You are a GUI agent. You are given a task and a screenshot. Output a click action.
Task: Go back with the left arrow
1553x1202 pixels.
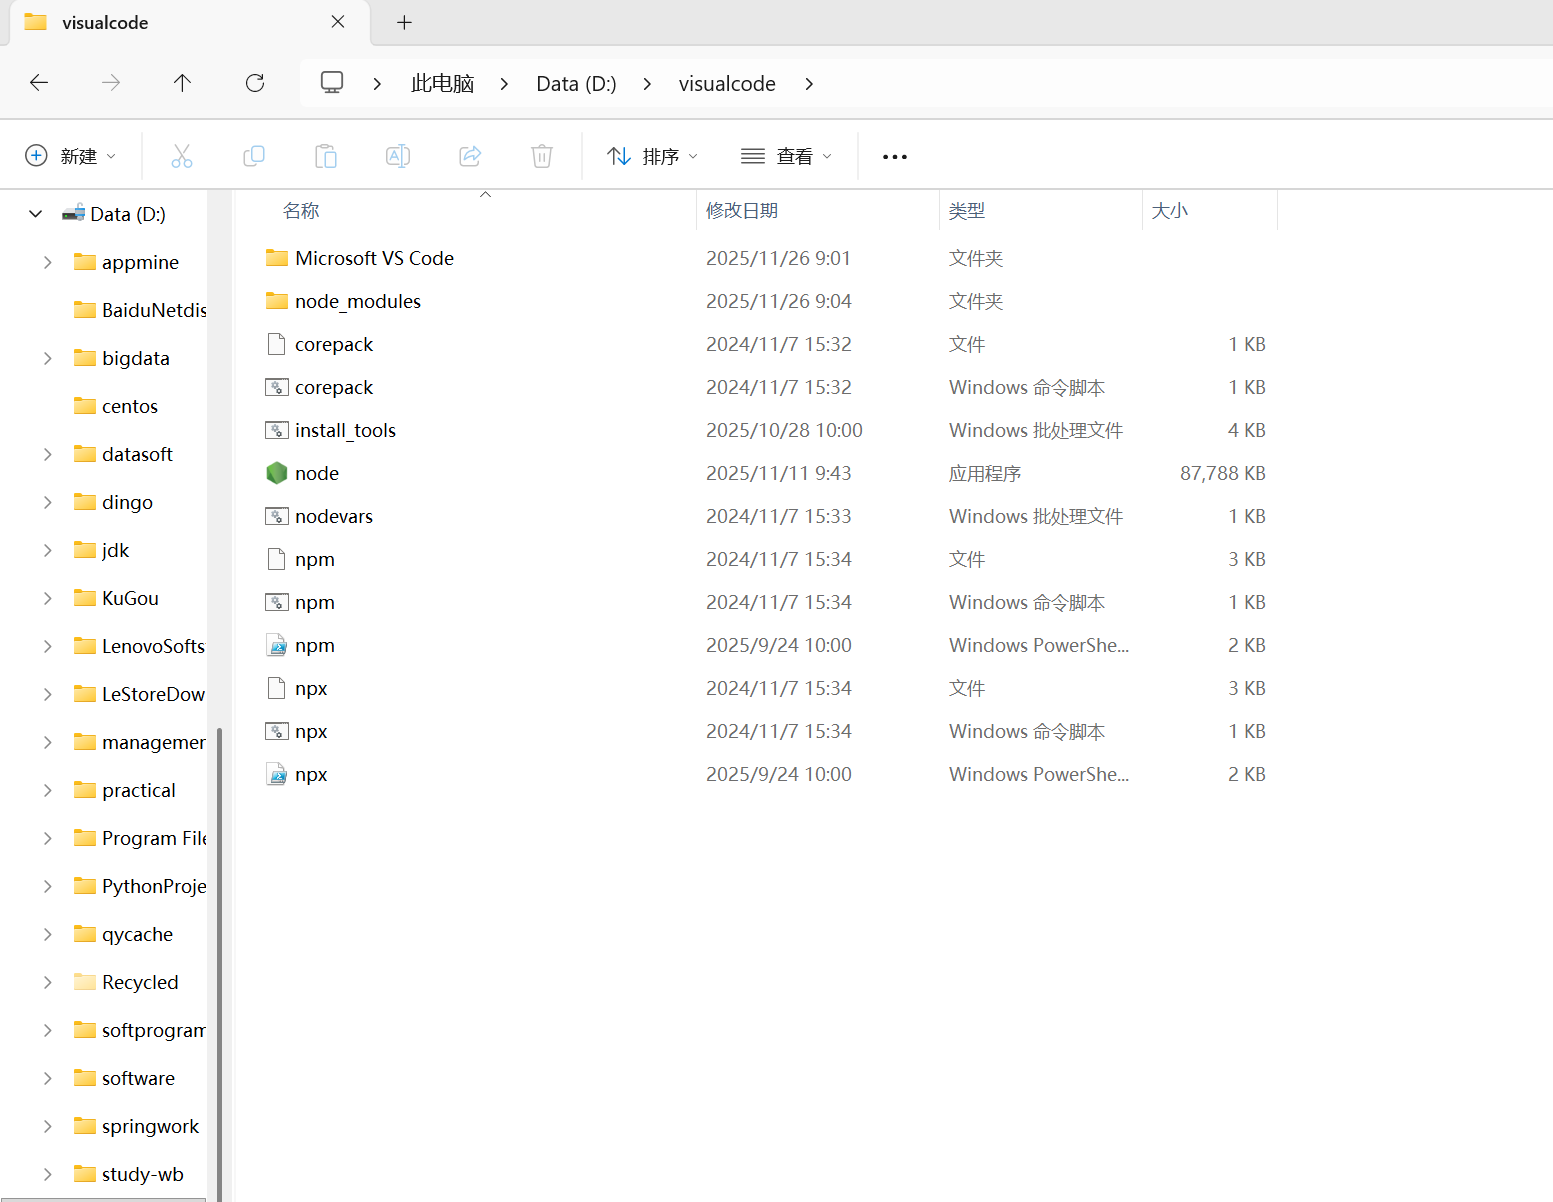tap(39, 83)
